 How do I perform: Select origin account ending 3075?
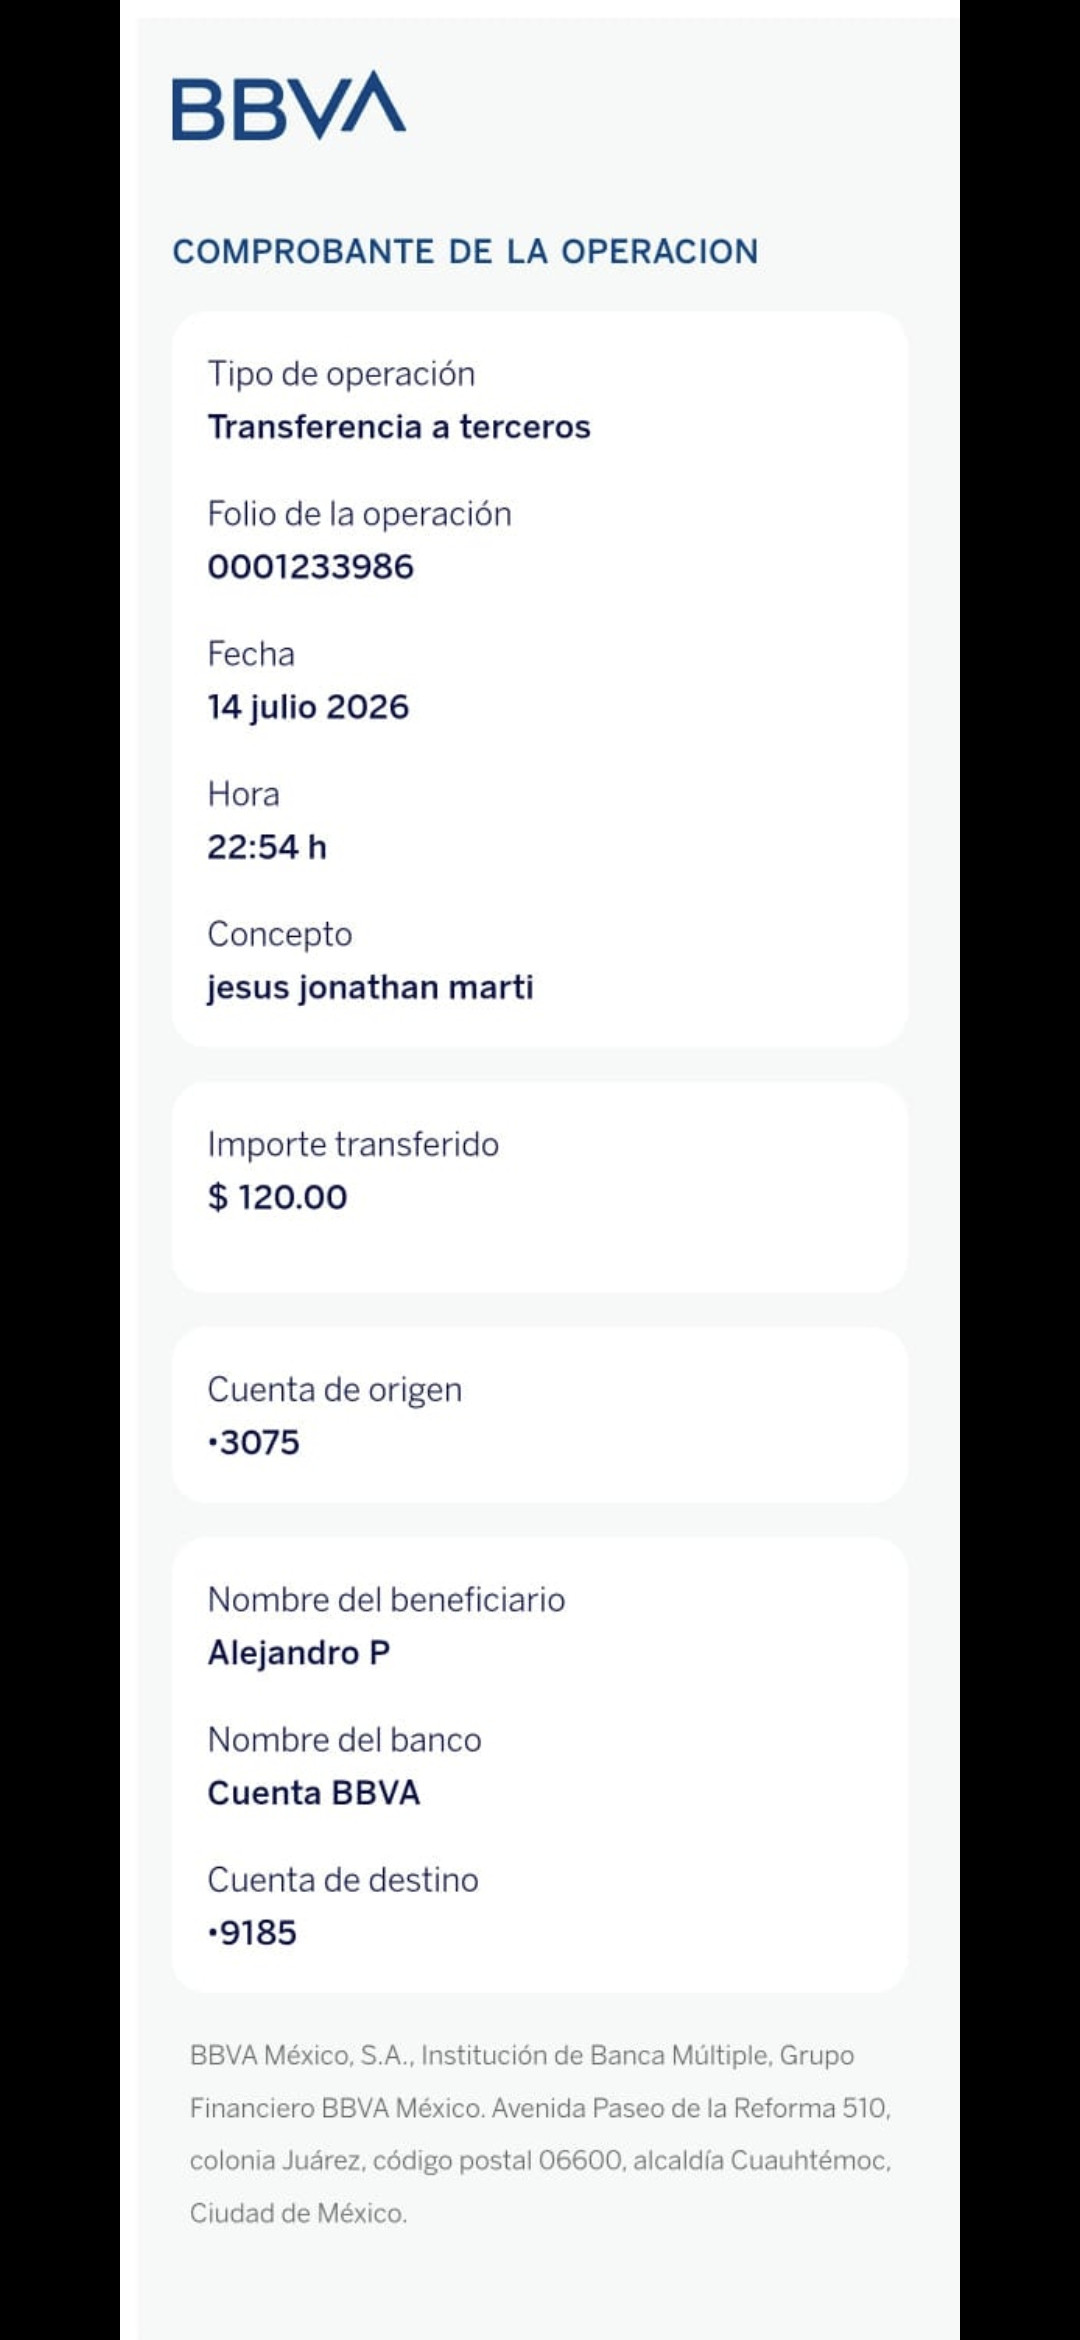[x=253, y=1442]
